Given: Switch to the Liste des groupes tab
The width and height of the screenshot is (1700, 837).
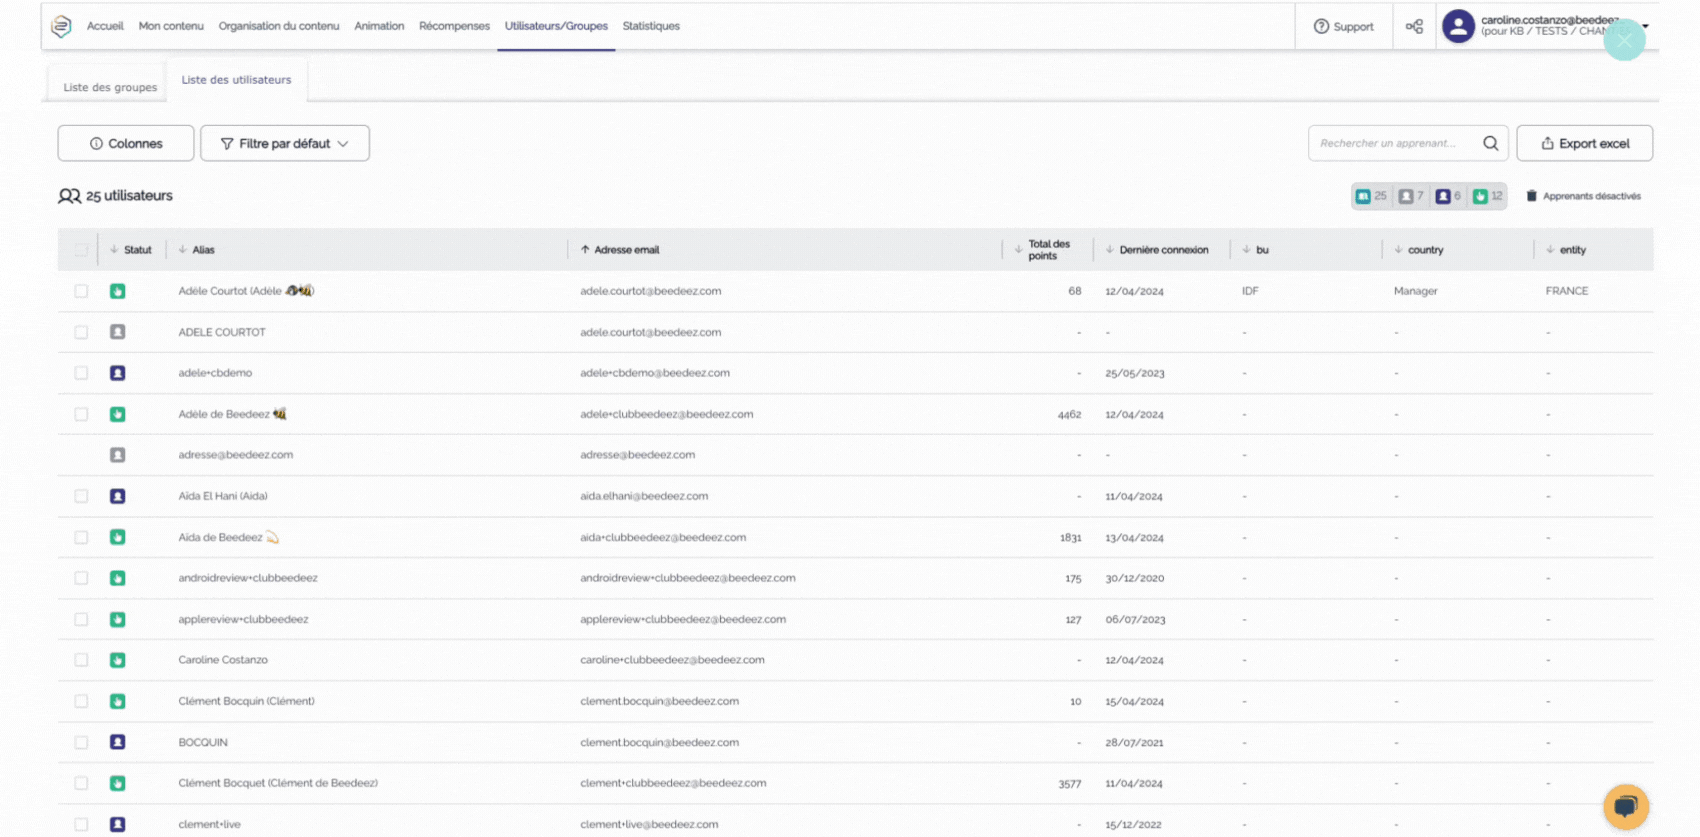Looking at the screenshot, I should (110, 87).
